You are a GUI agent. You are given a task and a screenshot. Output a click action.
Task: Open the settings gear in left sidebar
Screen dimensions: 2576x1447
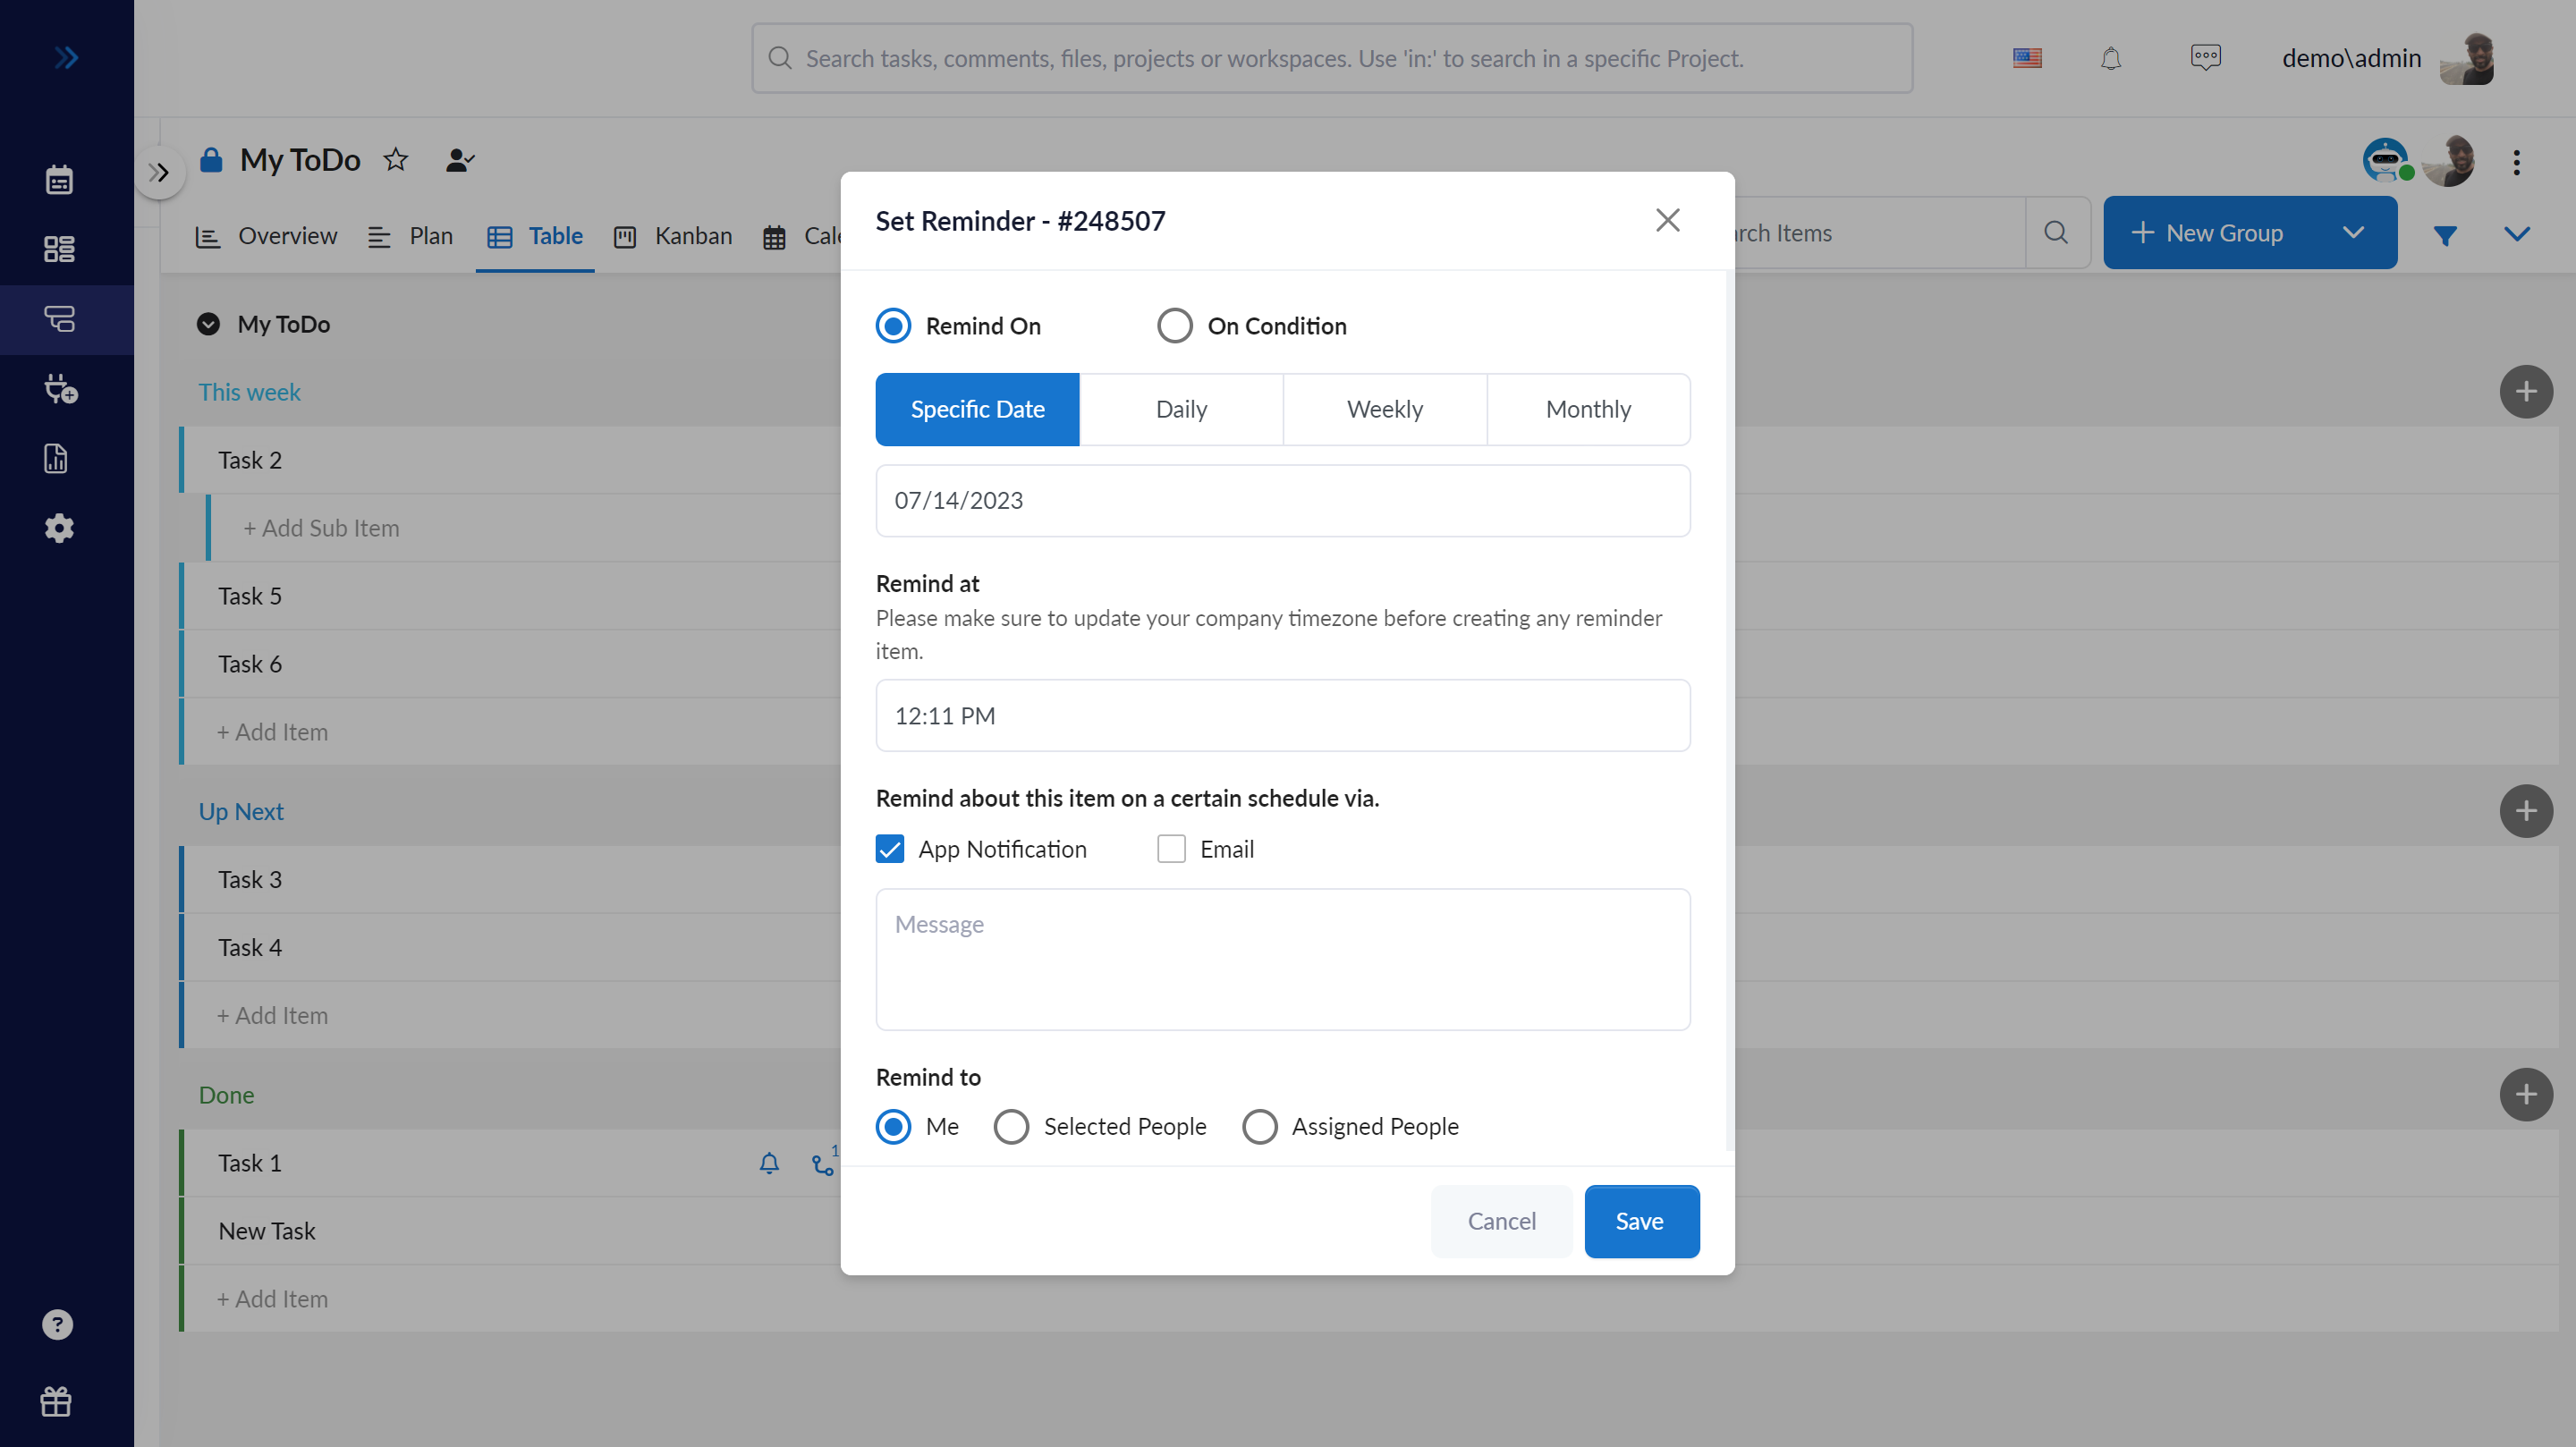pos(59,528)
